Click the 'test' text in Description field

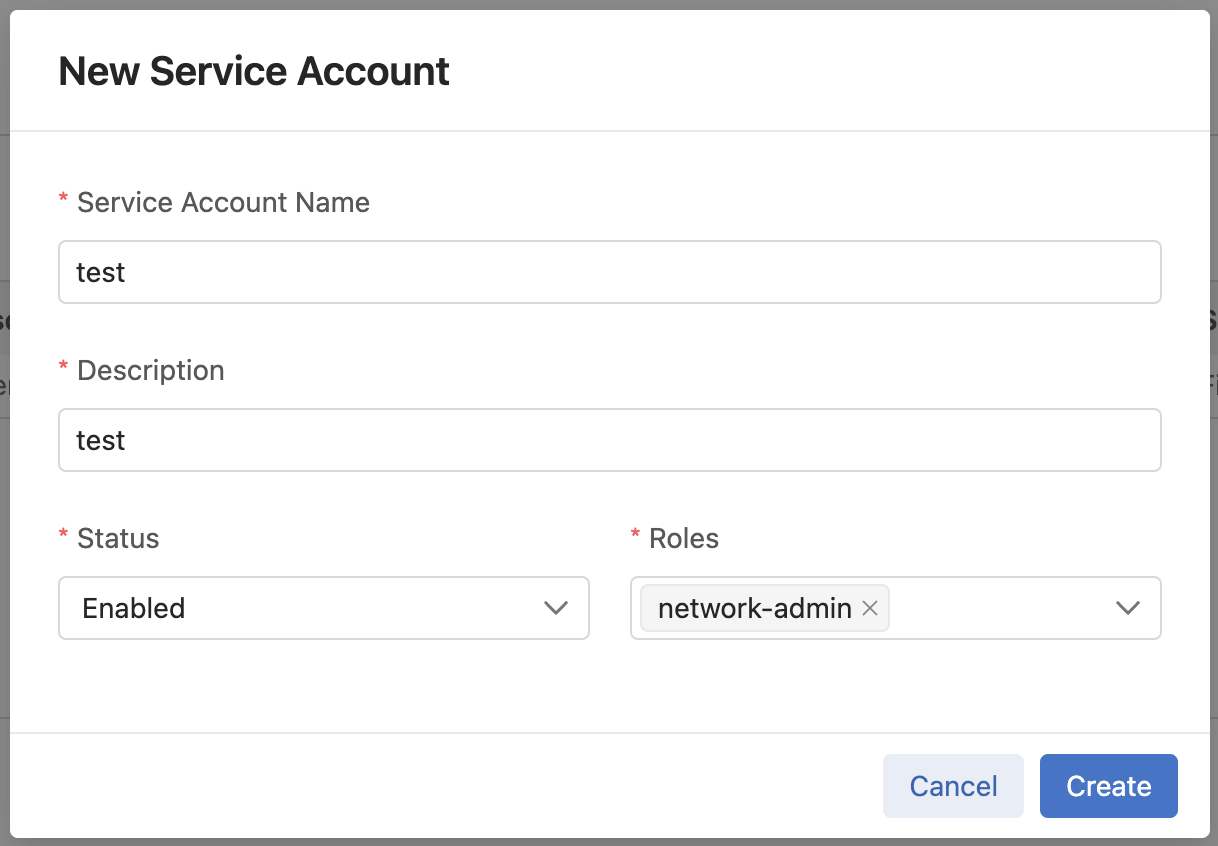pos(101,440)
